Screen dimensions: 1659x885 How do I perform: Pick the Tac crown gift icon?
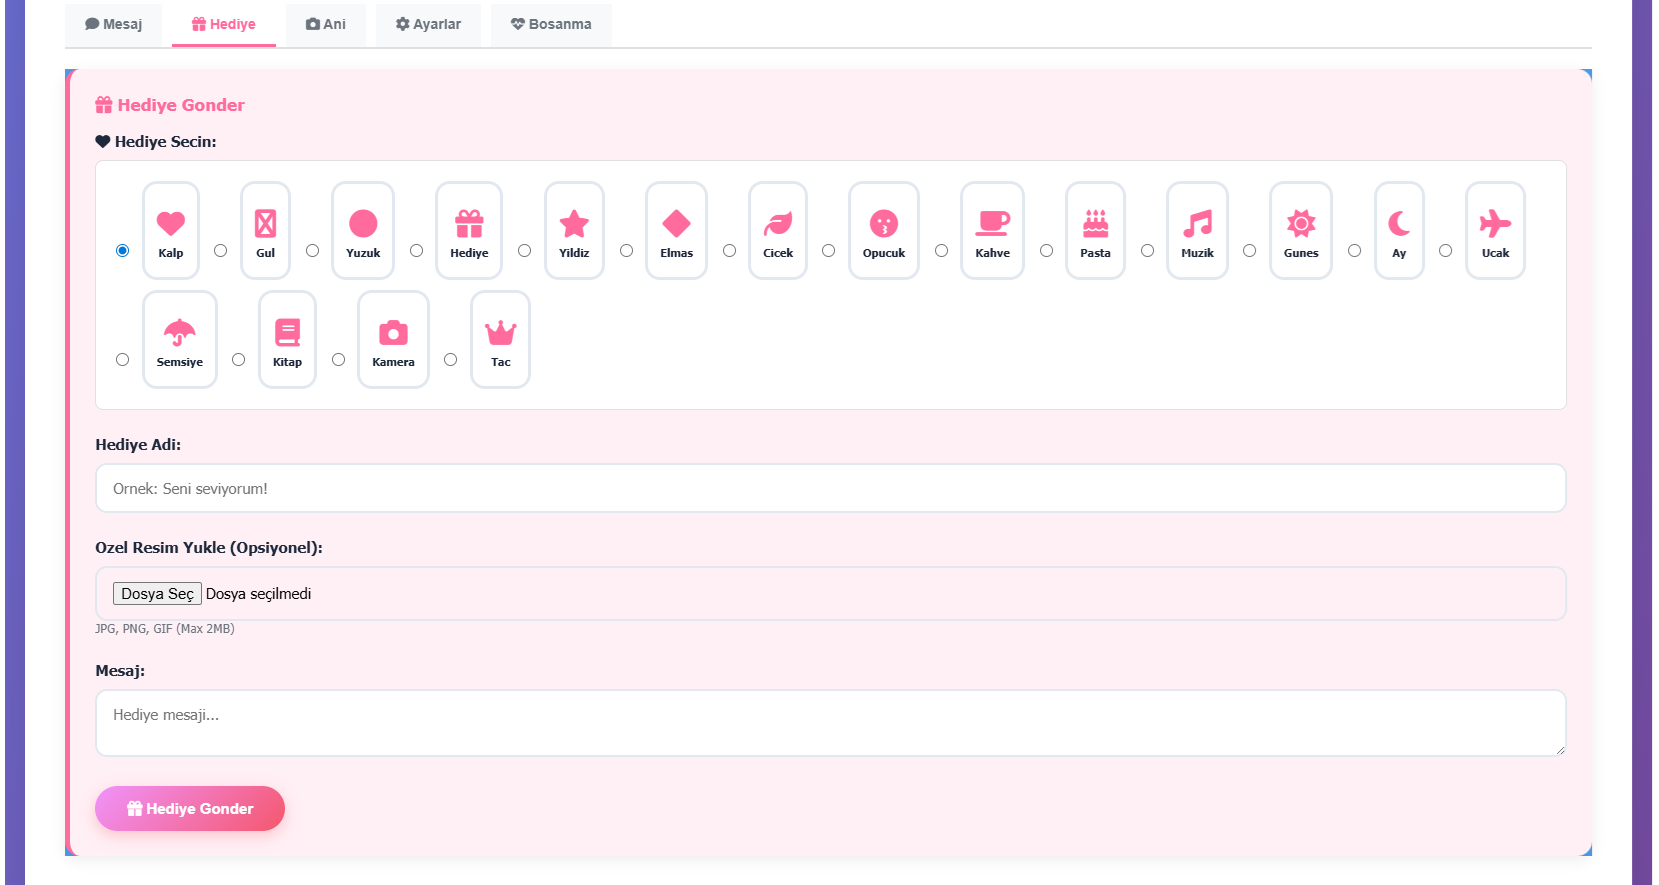[x=500, y=333]
